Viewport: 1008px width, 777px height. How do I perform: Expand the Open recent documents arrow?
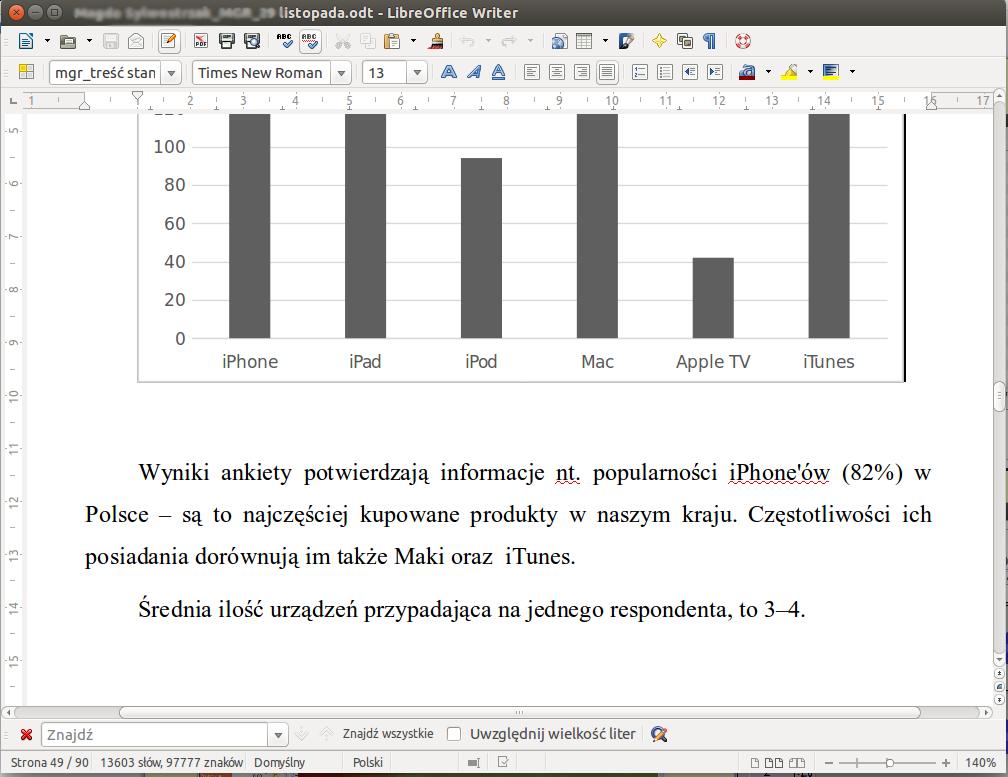89,41
